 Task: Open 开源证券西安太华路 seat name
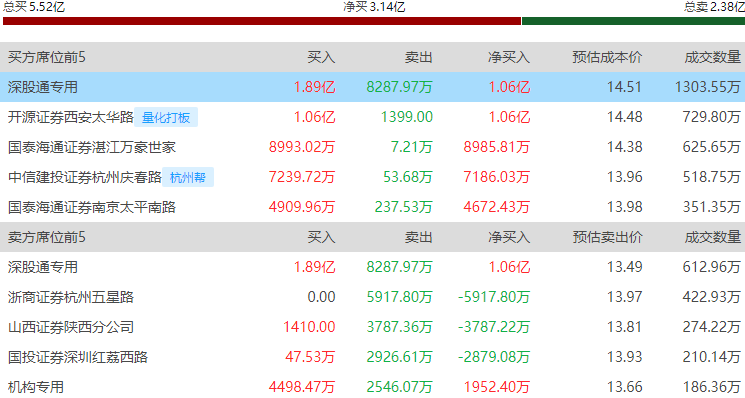(71, 117)
